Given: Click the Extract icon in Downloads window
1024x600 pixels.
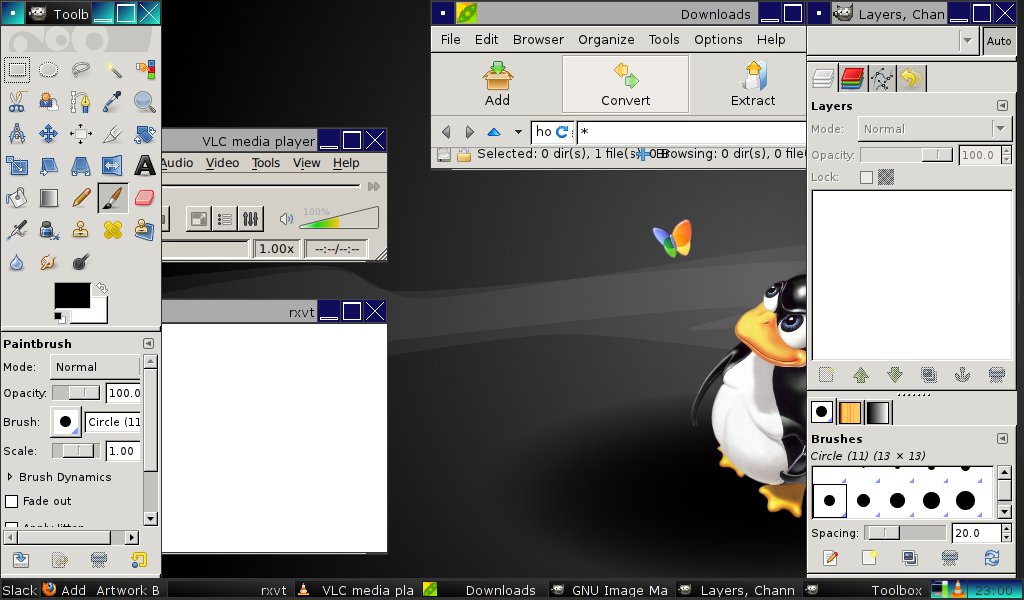Looking at the screenshot, I should [x=753, y=84].
